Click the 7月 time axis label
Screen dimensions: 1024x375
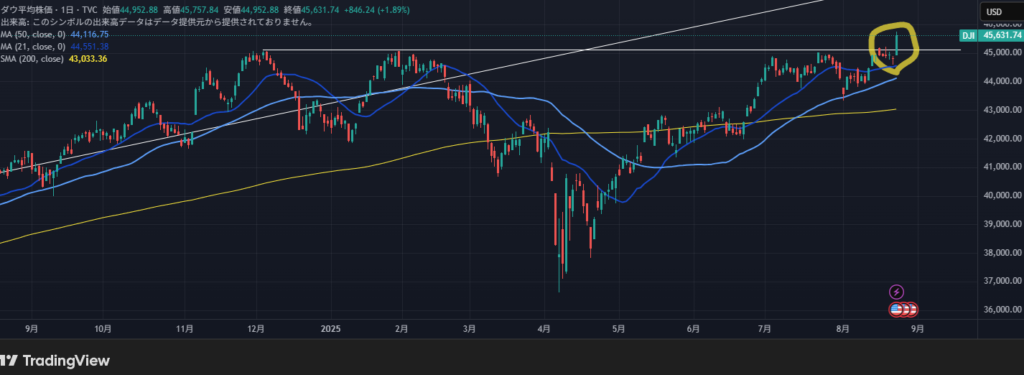click(765, 329)
